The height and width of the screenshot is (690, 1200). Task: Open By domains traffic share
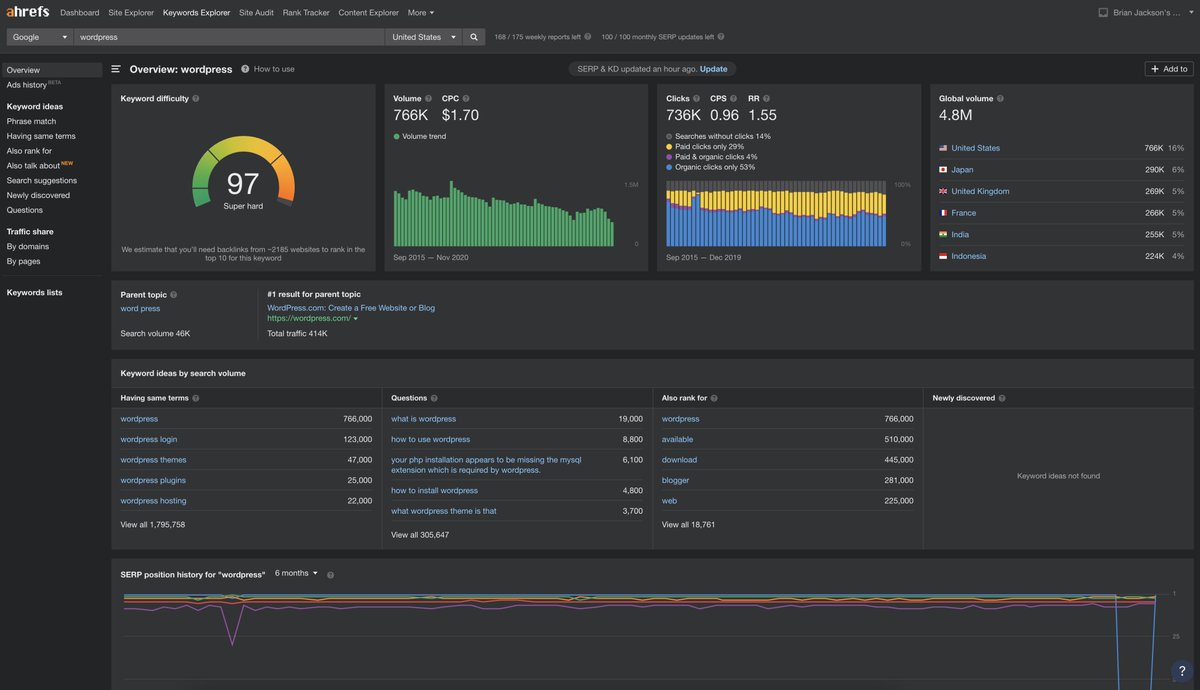click(28, 246)
